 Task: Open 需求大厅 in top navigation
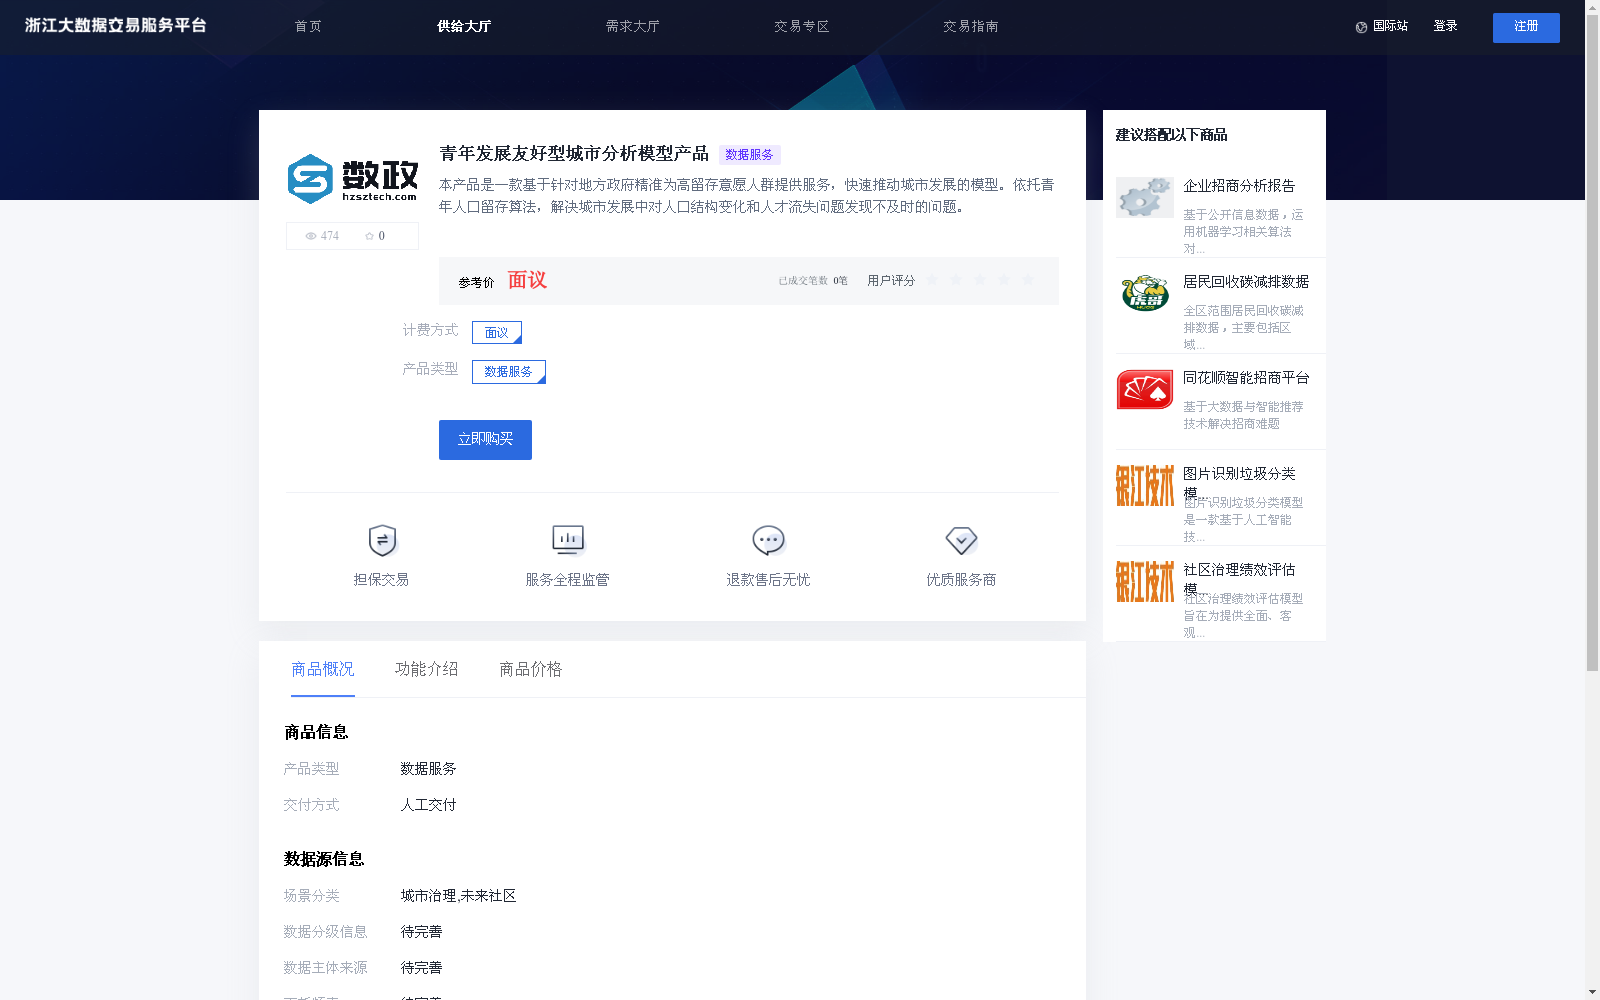[x=633, y=26]
